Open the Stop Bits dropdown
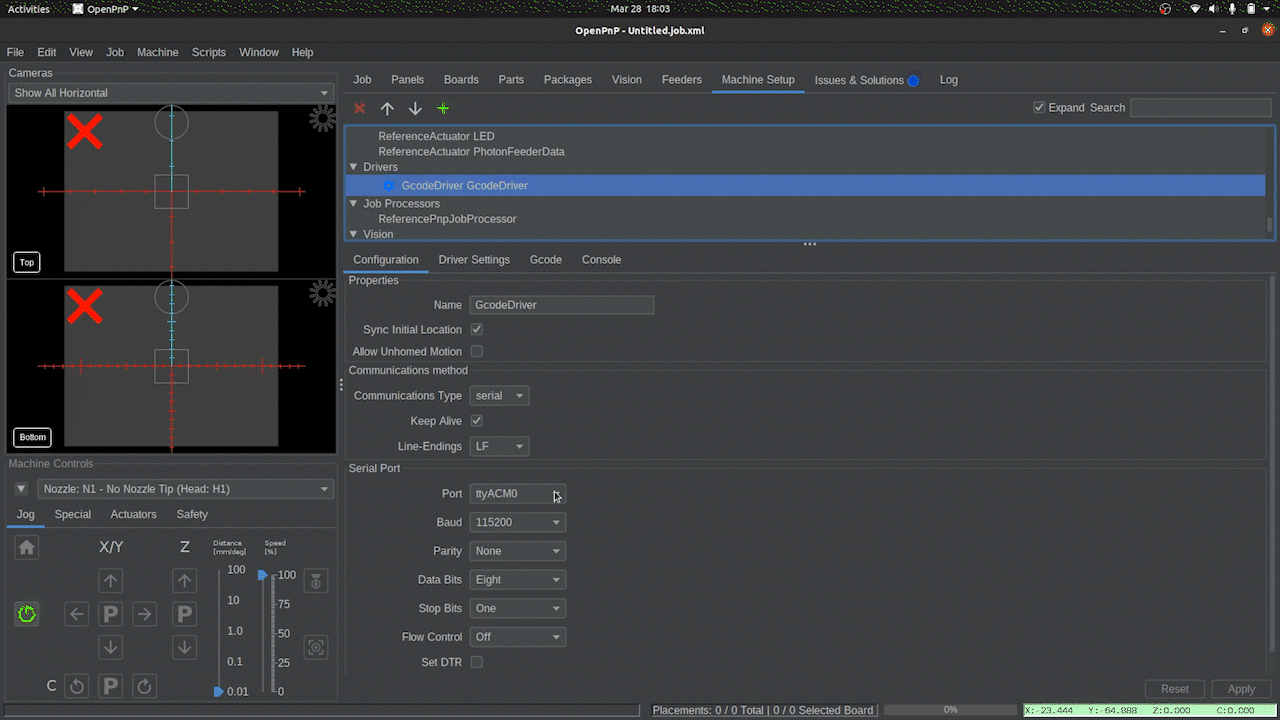1280x720 pixels. pyautogui.click(x=517, y=608)
